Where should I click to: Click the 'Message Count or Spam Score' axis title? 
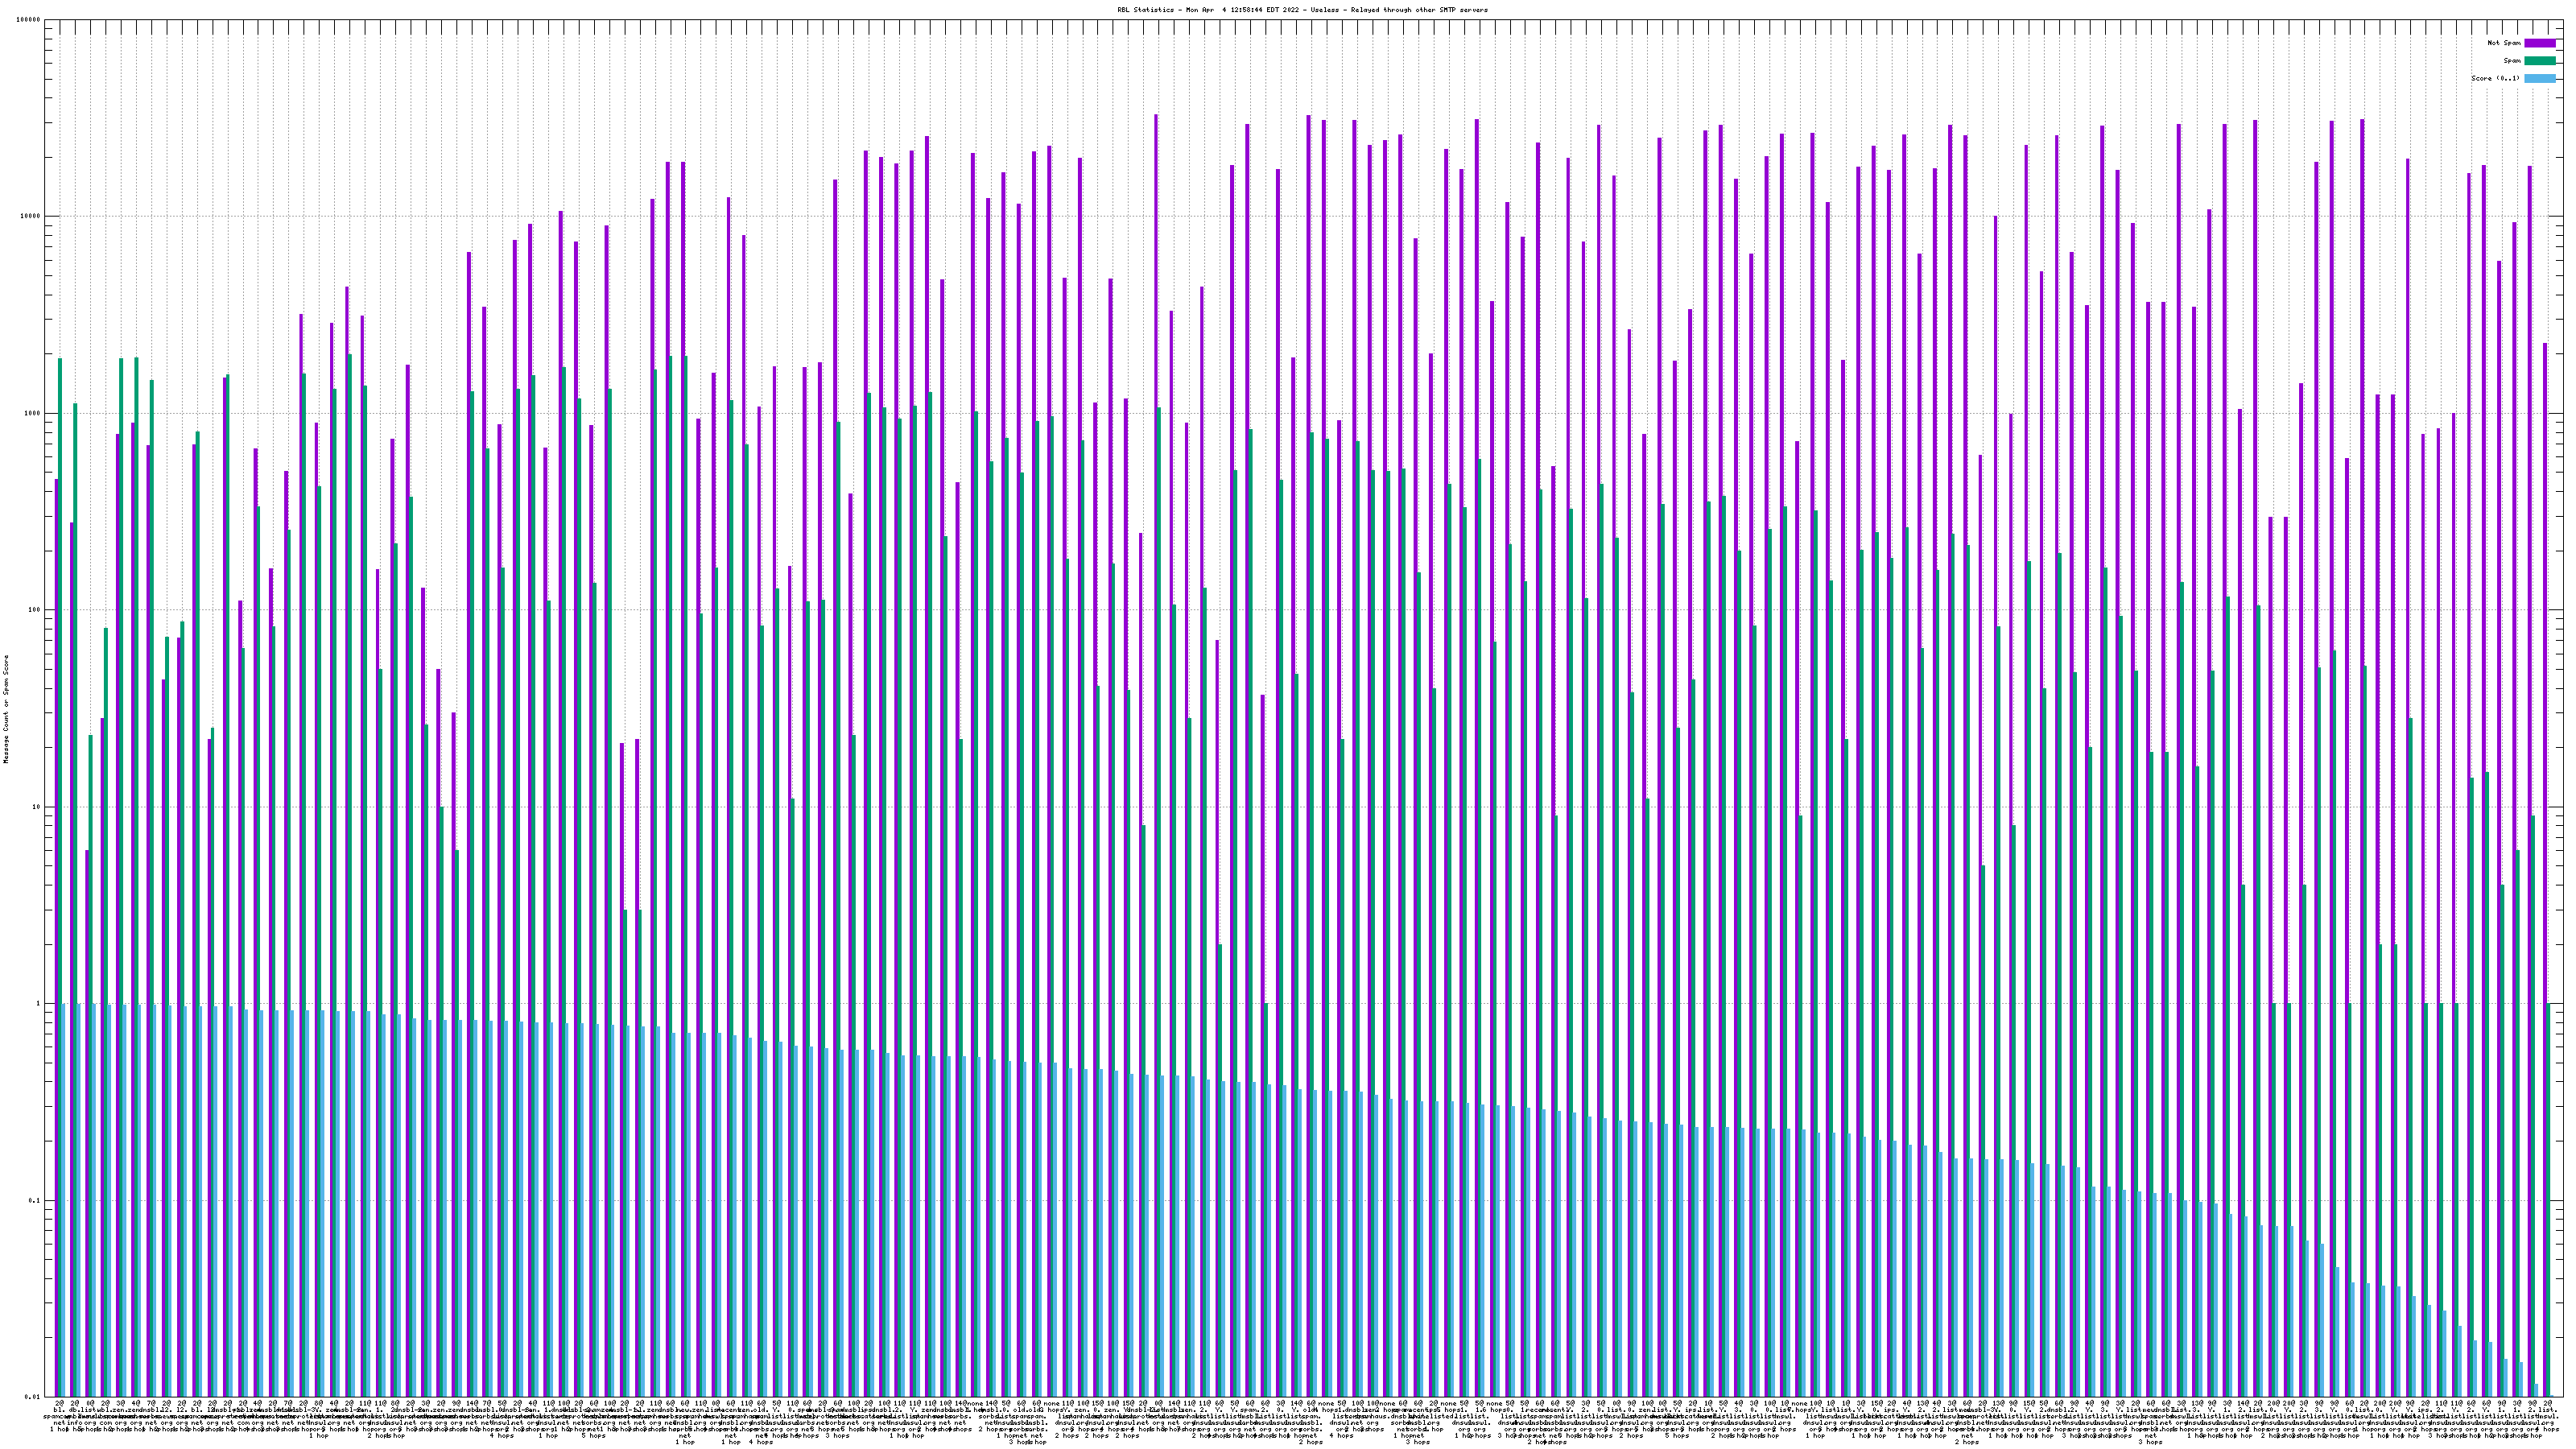point(6,709)
